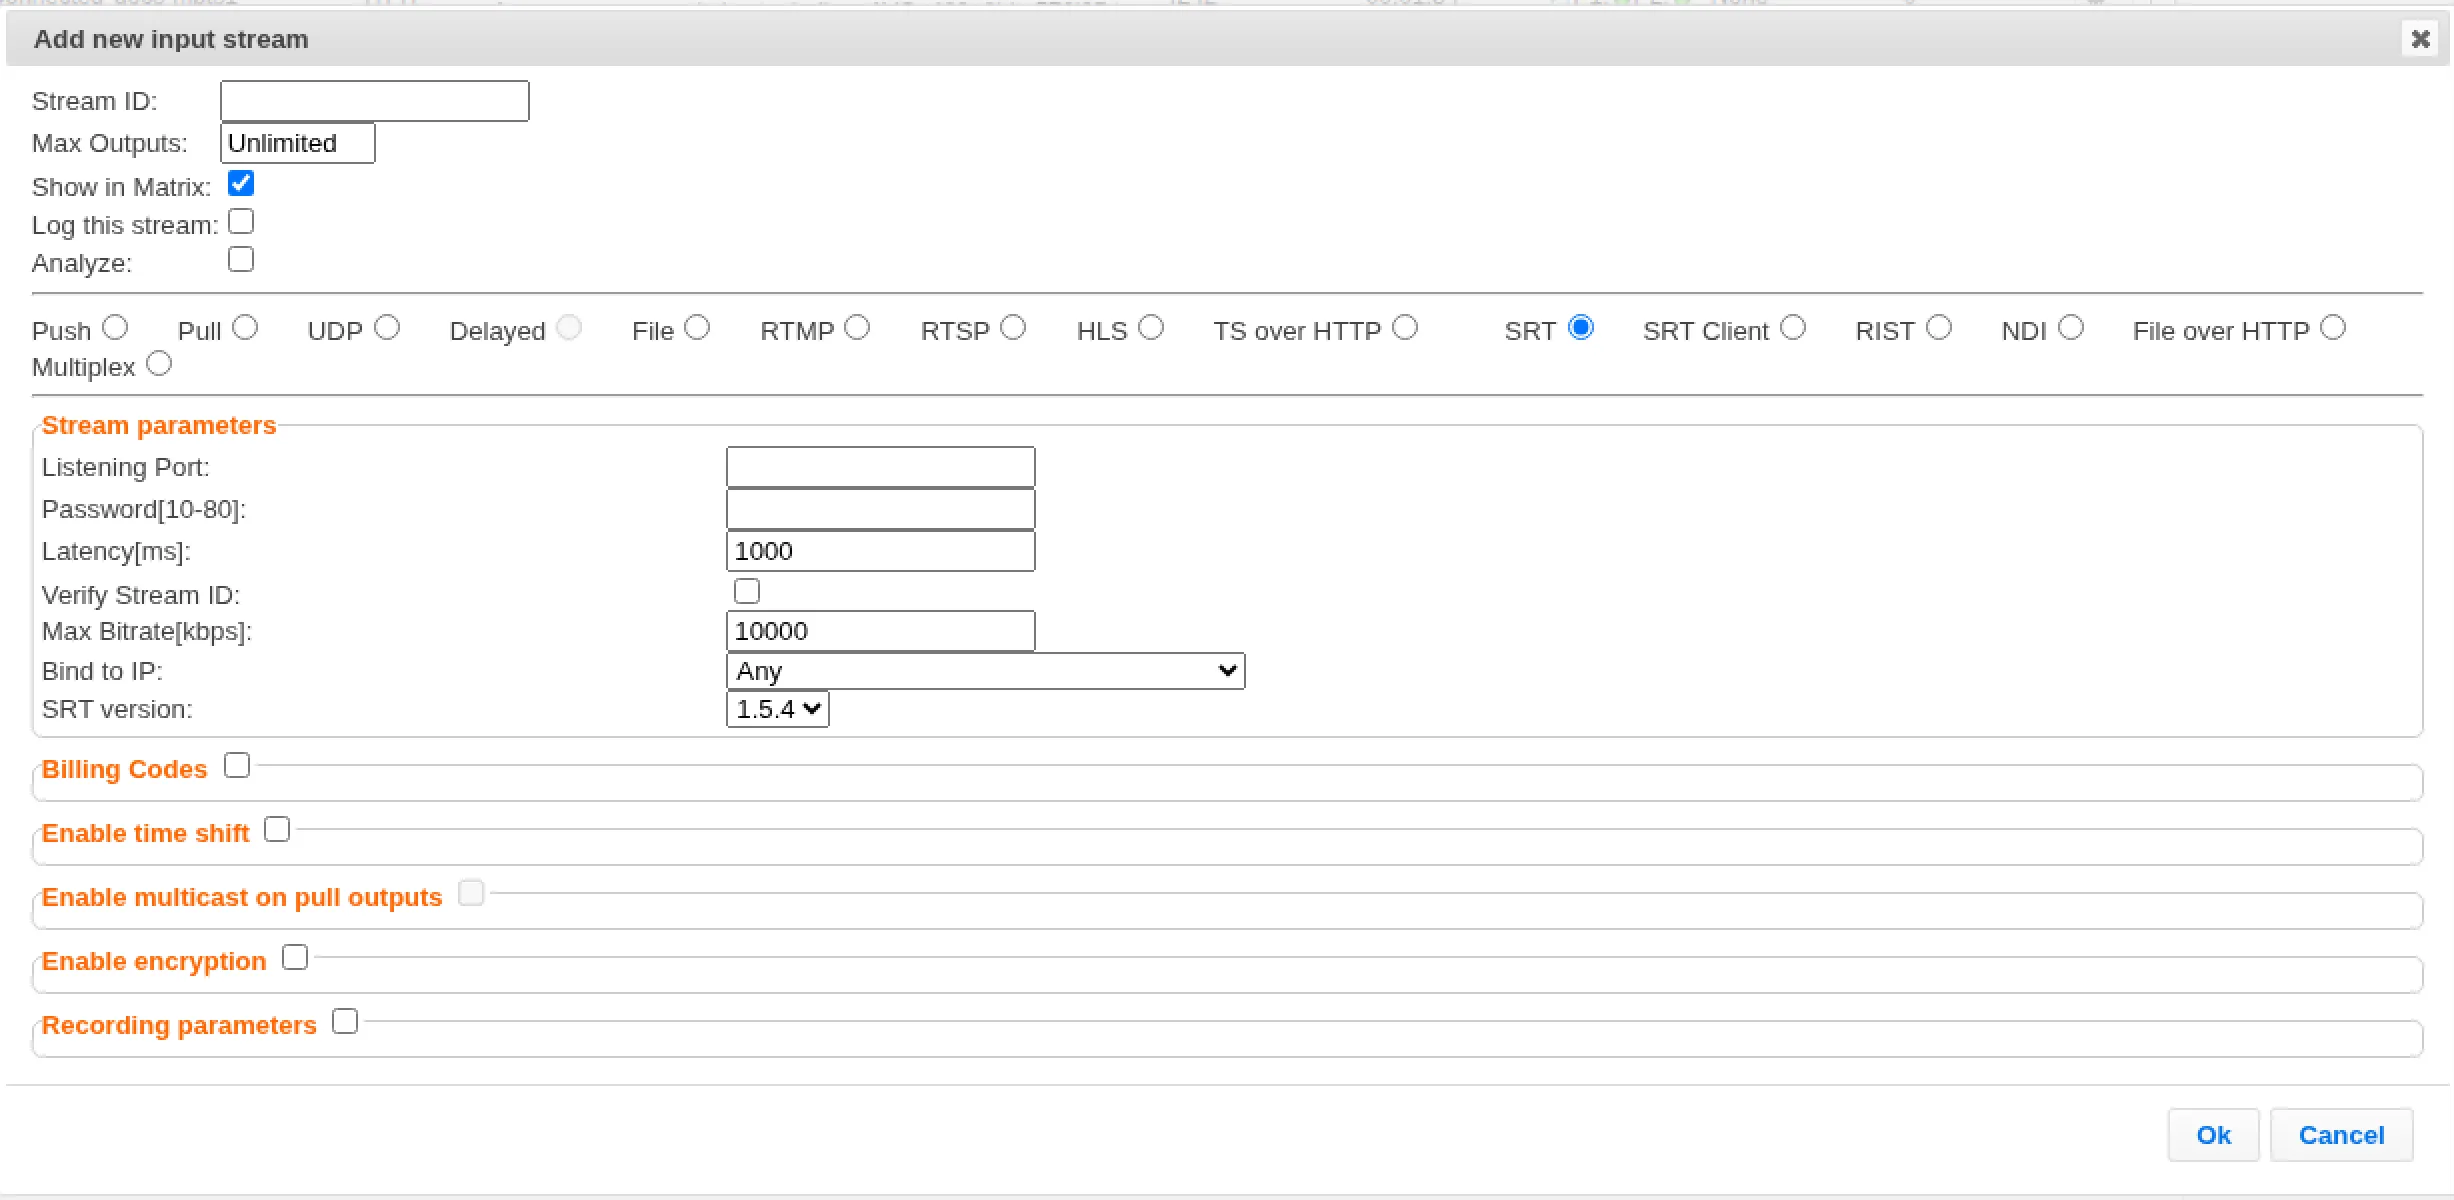This screenshot has height=1200, width=2454.
Task: Select the Push radio button
Action: [116, 327]
